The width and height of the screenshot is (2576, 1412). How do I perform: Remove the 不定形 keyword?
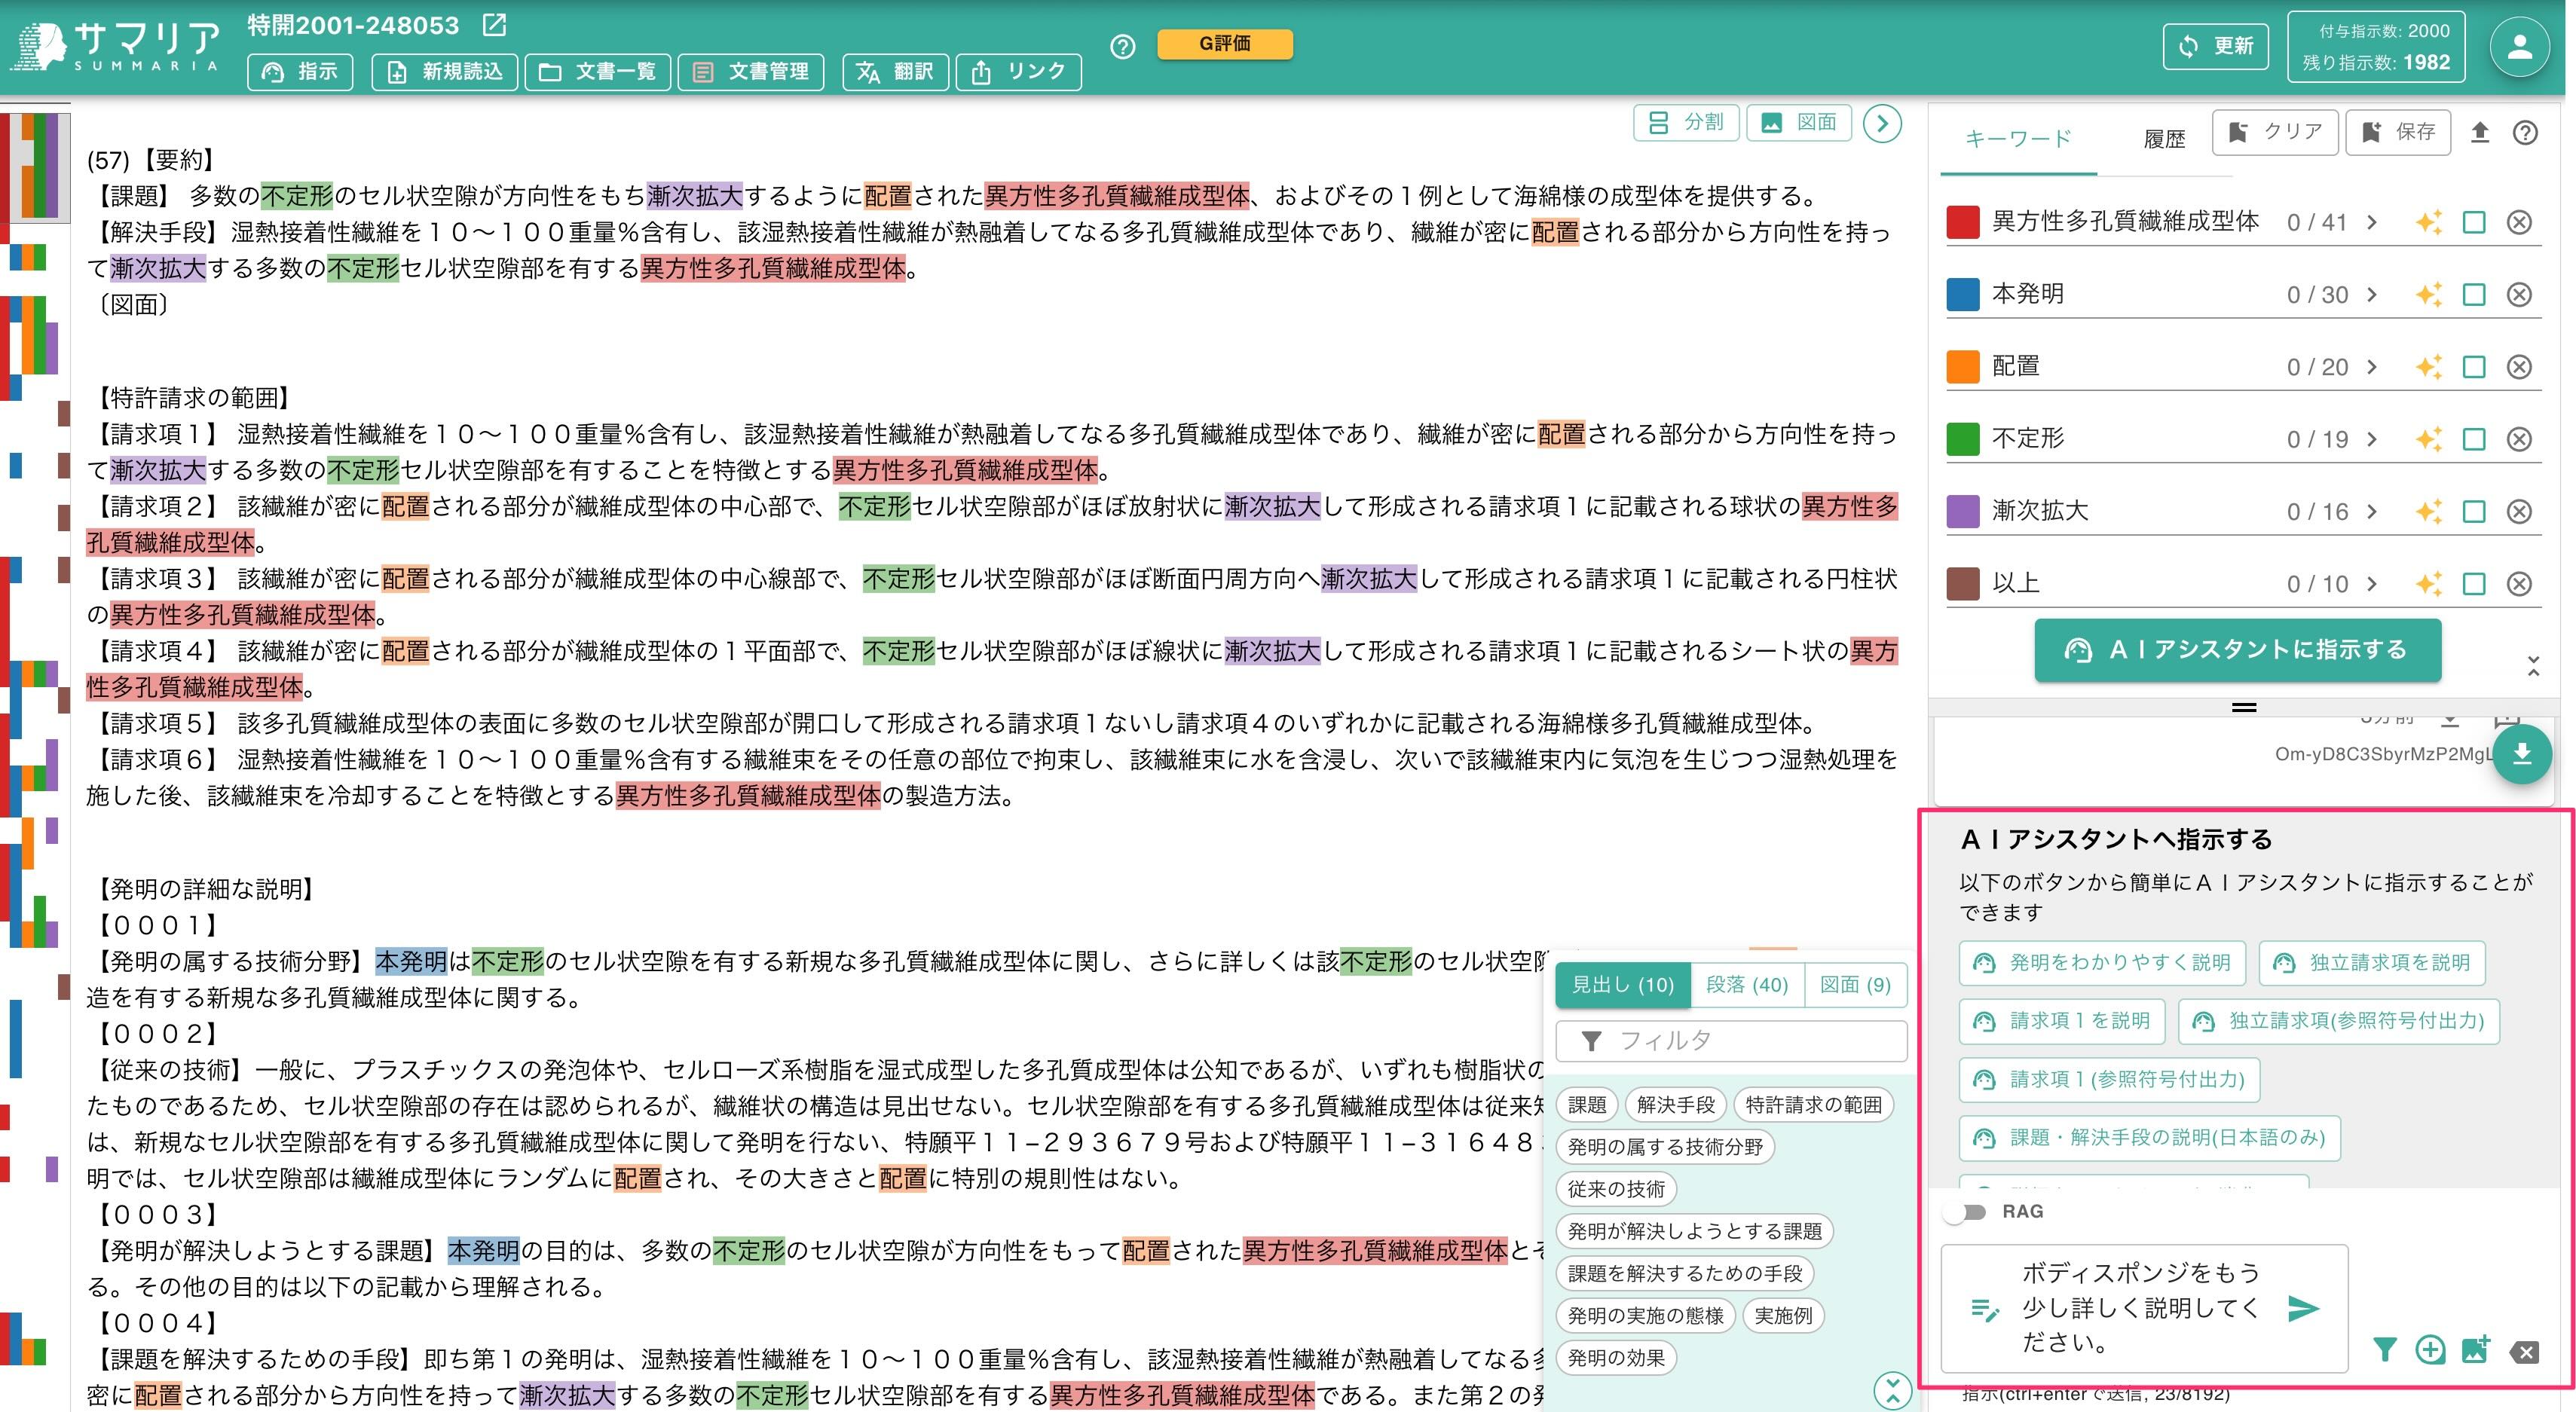coord(2519,439)
